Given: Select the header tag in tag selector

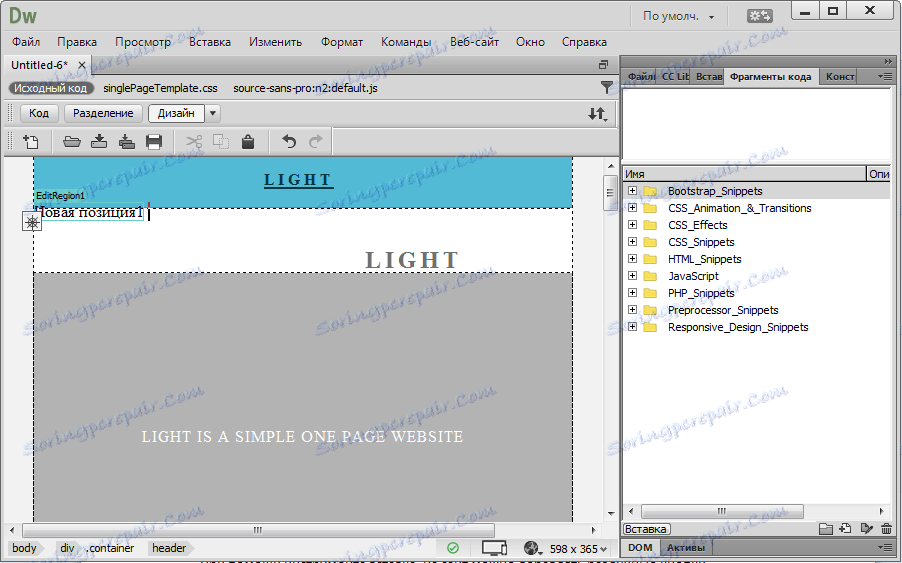Looking at the screenshot, I should (x=169, y=549).
